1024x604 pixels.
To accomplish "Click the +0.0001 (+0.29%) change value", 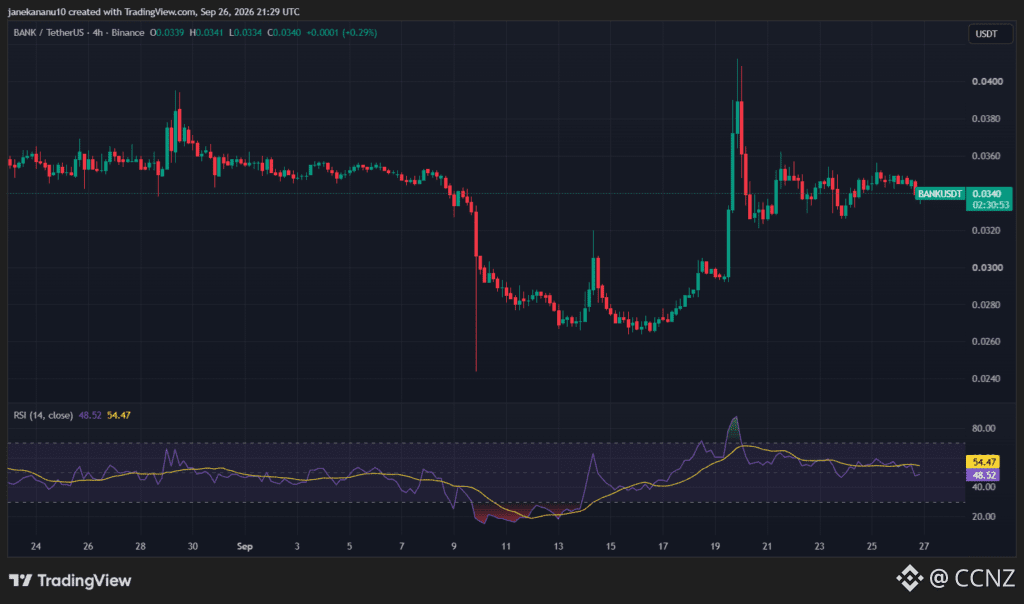I will point(342,33).
